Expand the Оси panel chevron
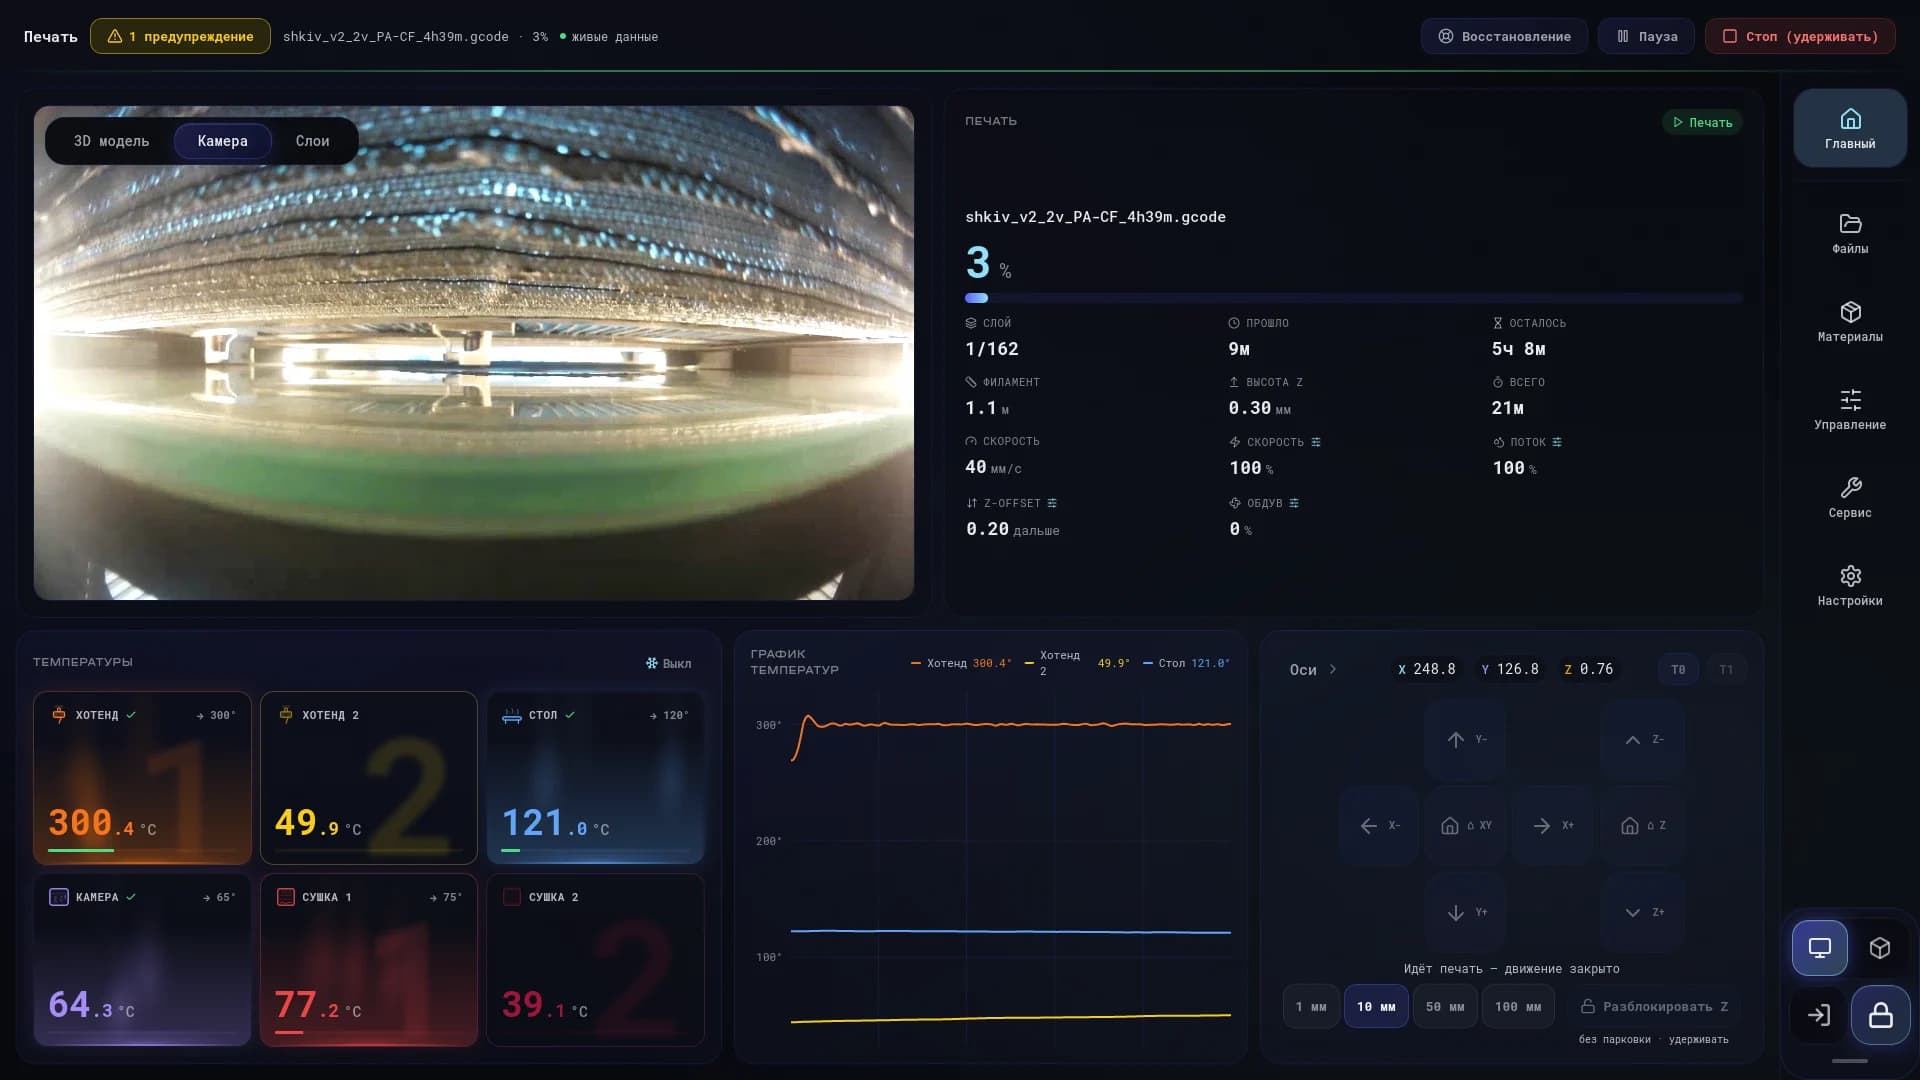This screenshot has height=1080, width=1920. [x=1333, y=669]
